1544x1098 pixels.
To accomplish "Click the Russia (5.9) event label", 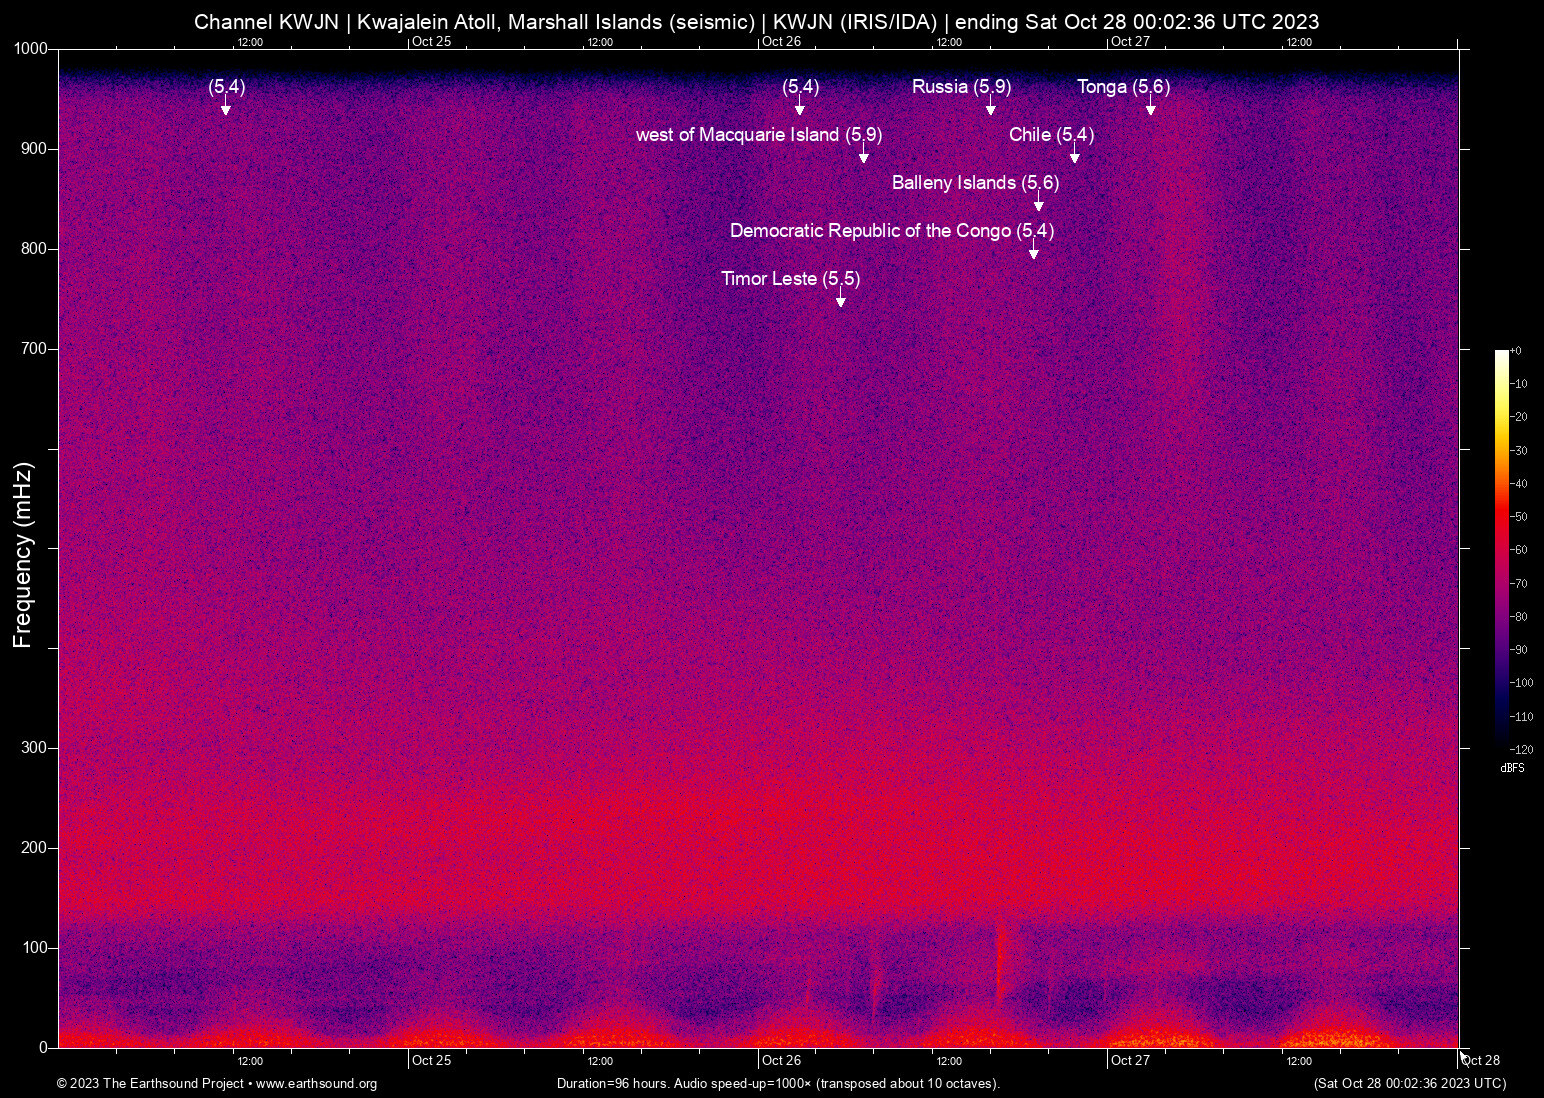I will tap(961, 87).
